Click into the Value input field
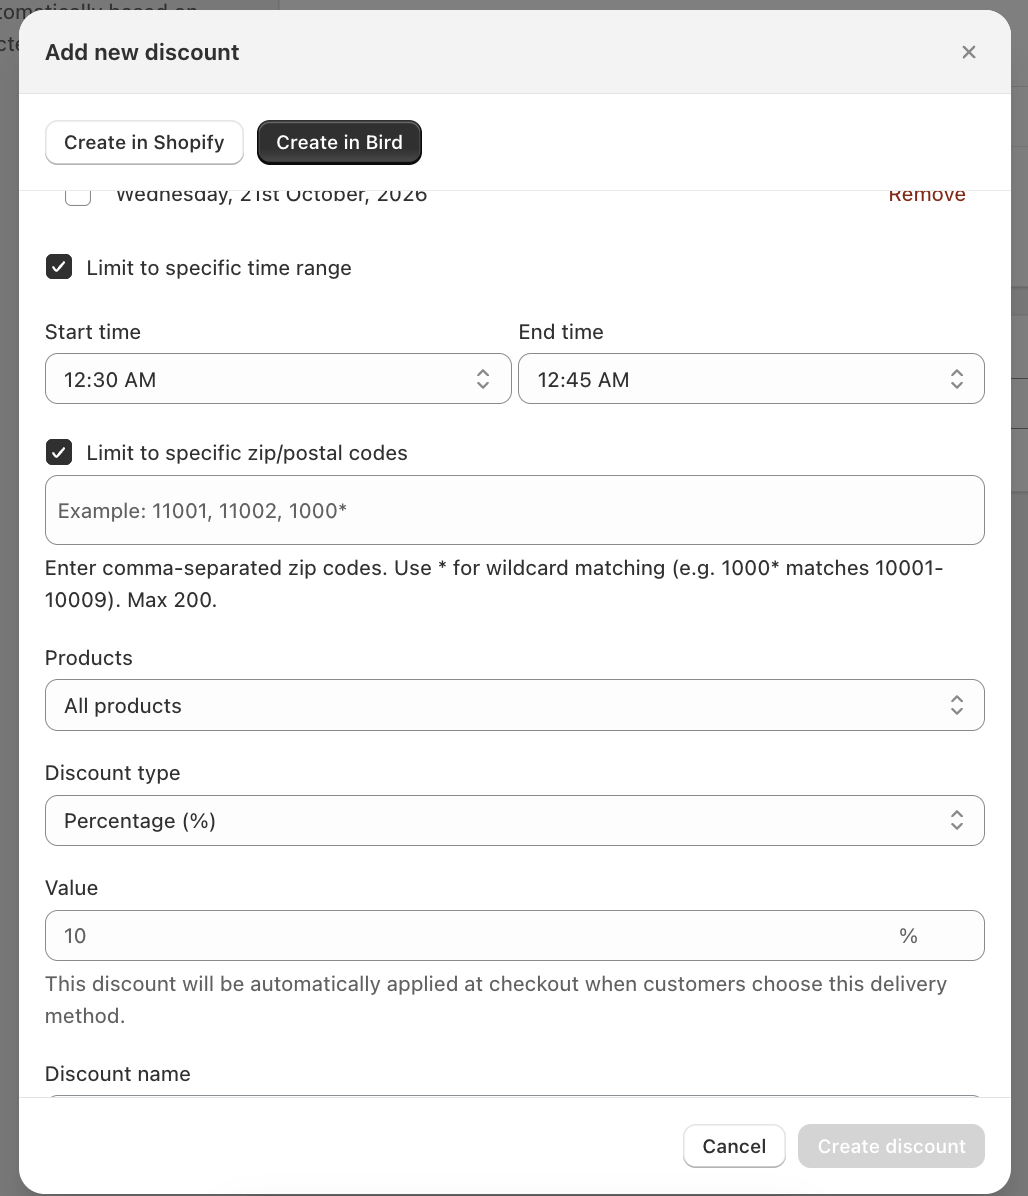 point(515,935)
